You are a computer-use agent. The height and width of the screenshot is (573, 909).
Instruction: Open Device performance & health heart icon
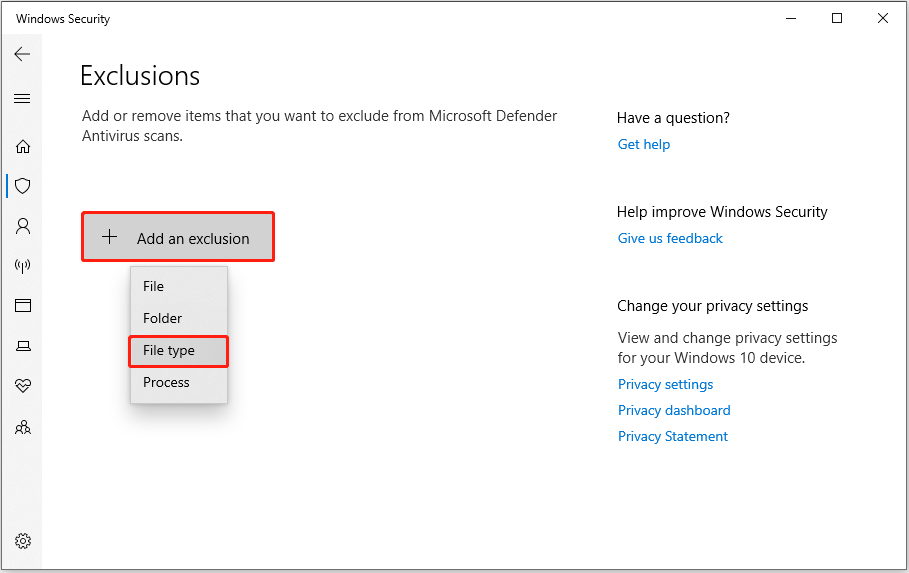[x=22, y=386]
